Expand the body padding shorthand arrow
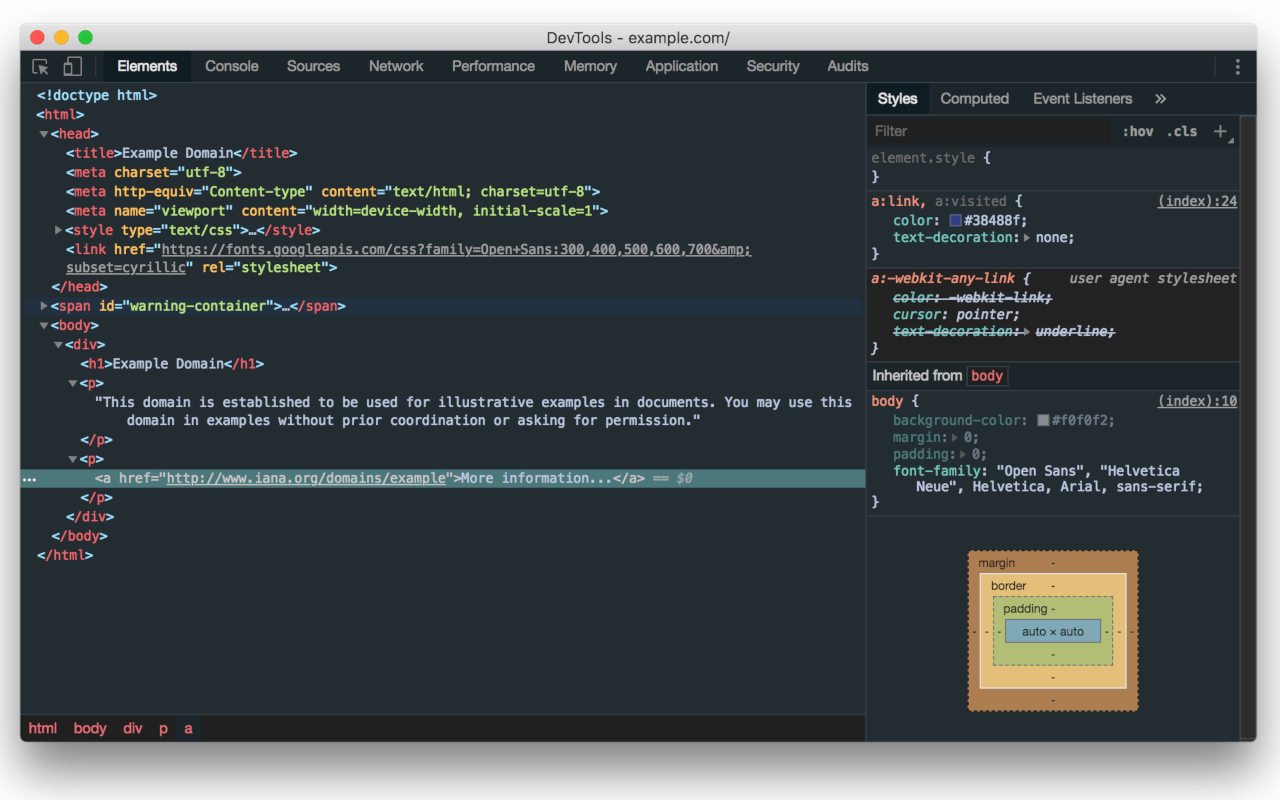The width and height of the screenshot is (1280, 800). click(x=963, y=455)
